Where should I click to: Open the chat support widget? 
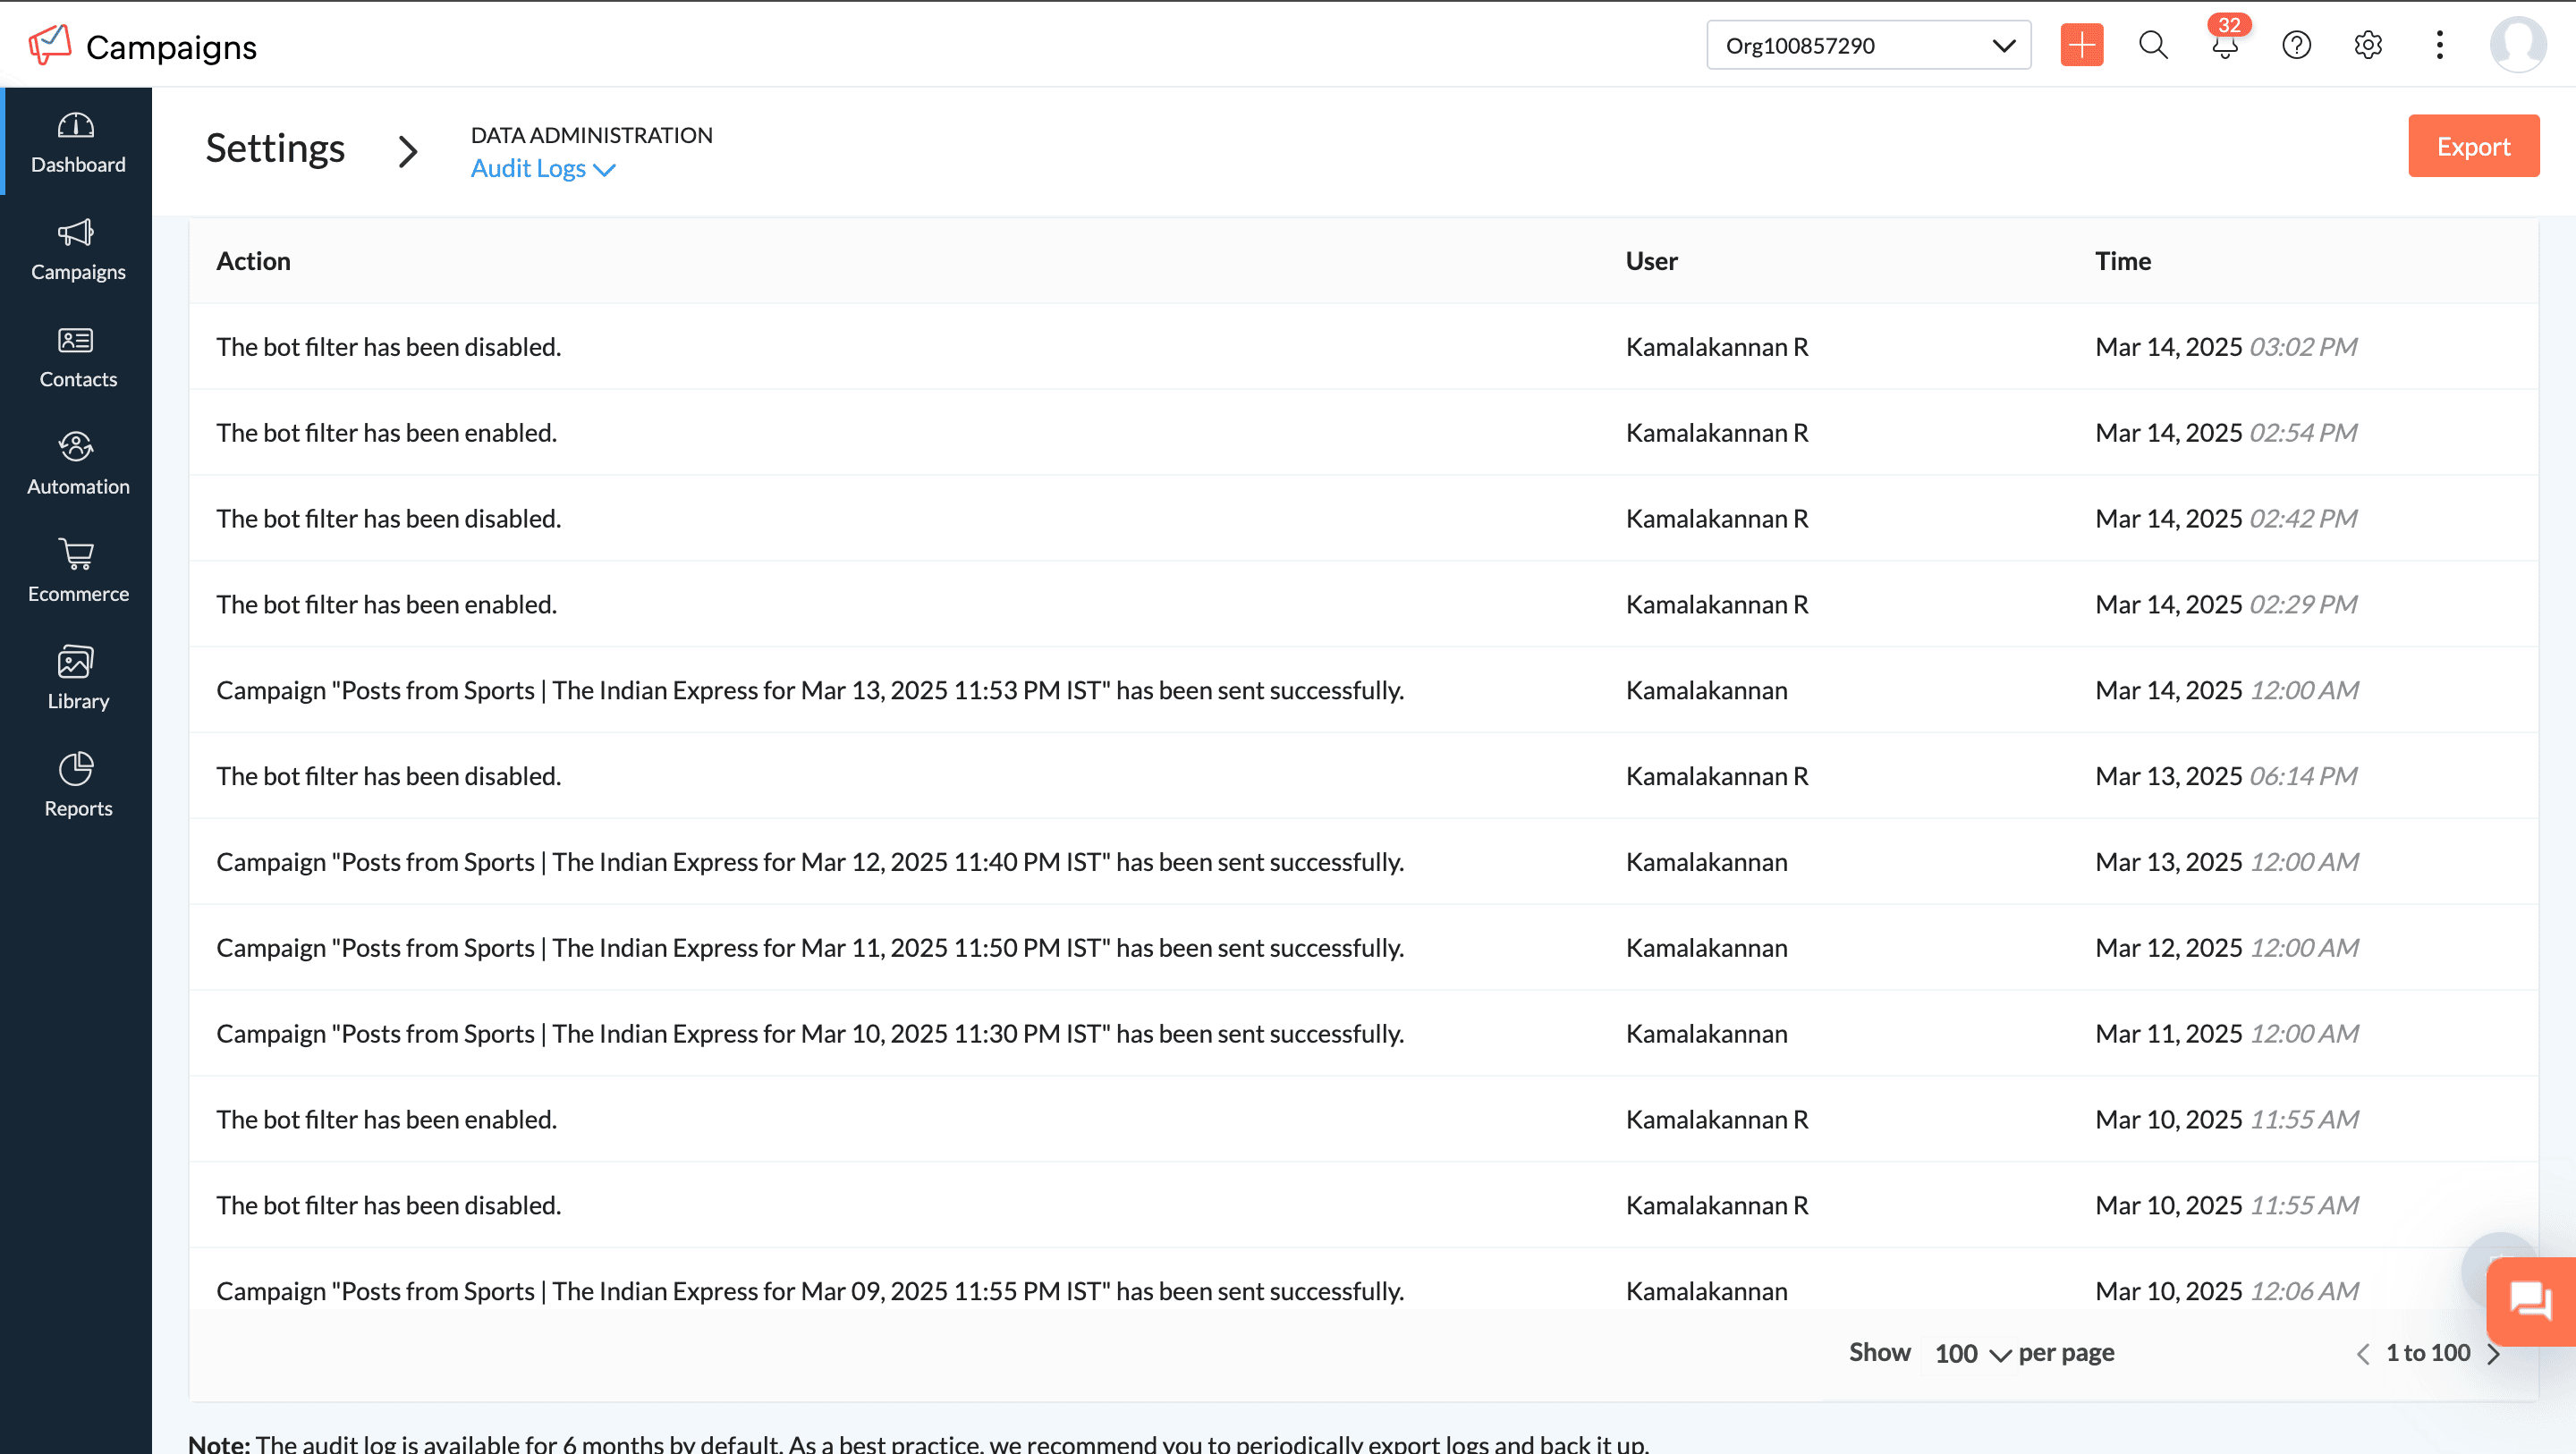point(2530,1301)
